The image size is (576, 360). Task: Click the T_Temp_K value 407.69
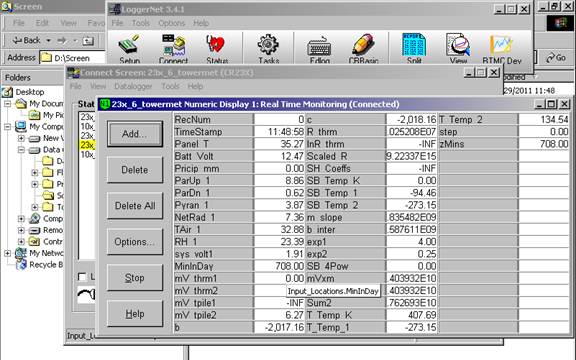click(x=411, y=315)
